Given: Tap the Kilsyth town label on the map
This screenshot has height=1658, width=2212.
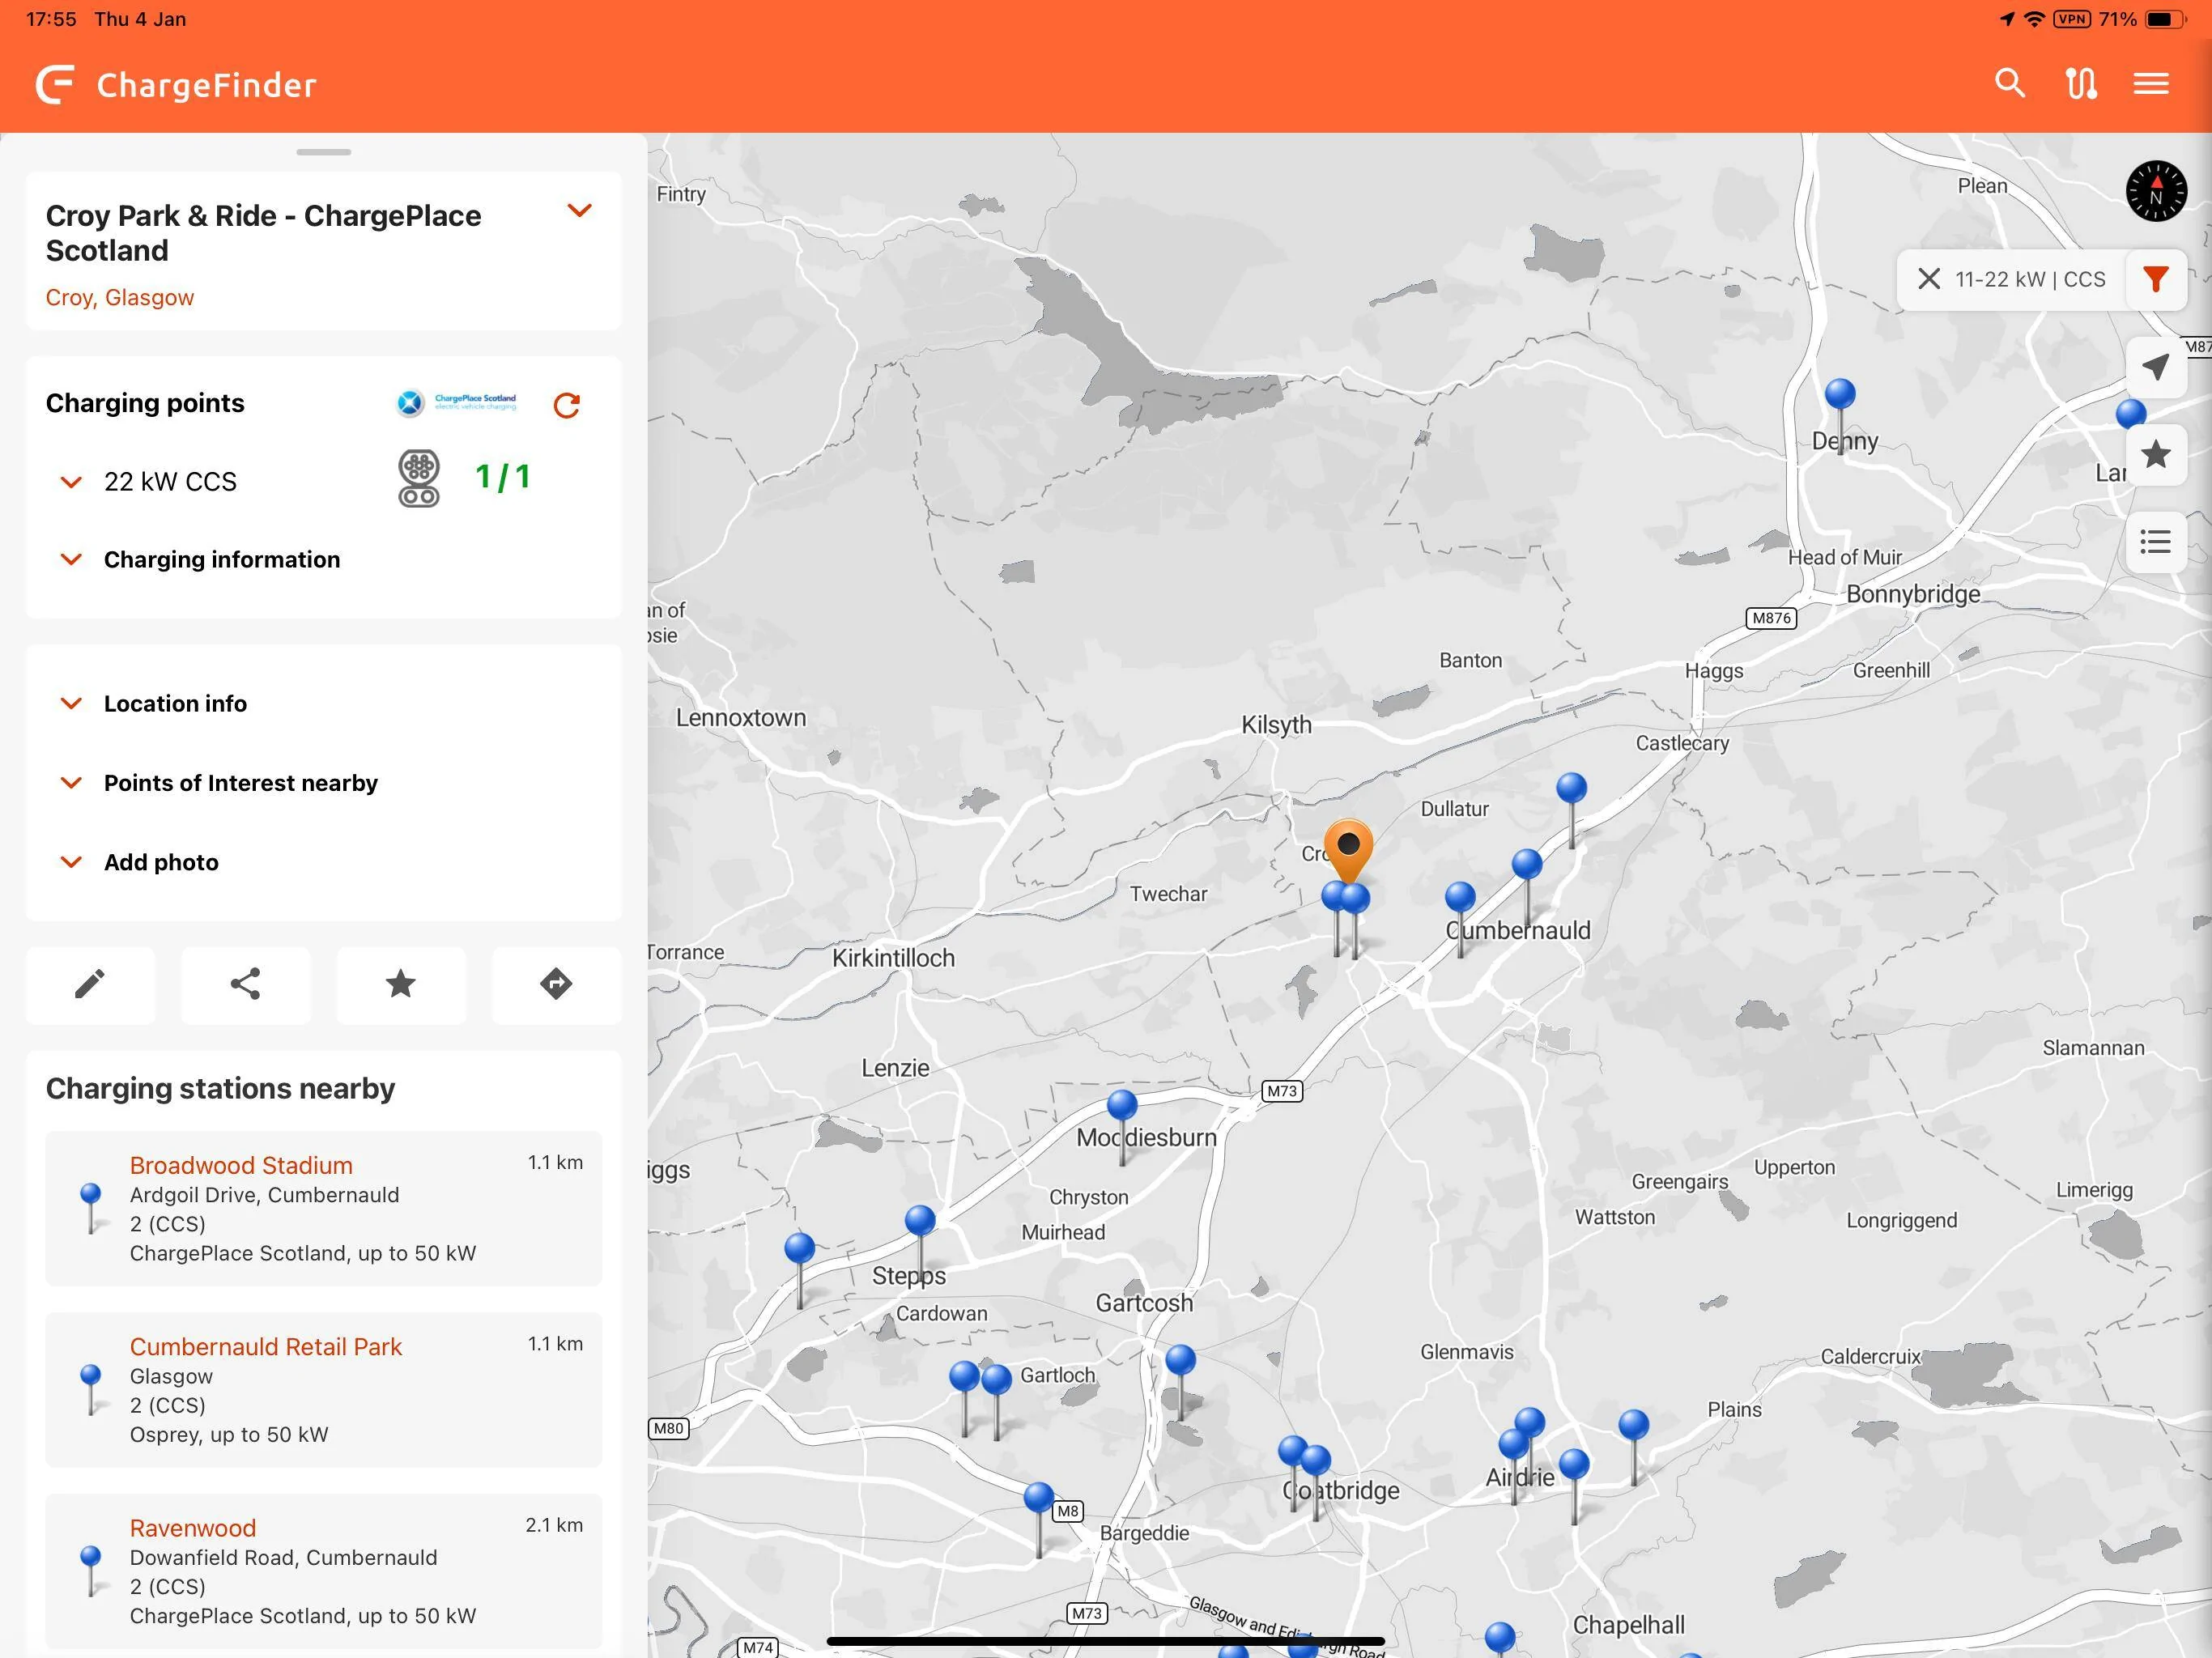Looking at the screenshot, I should (1276, 724).
